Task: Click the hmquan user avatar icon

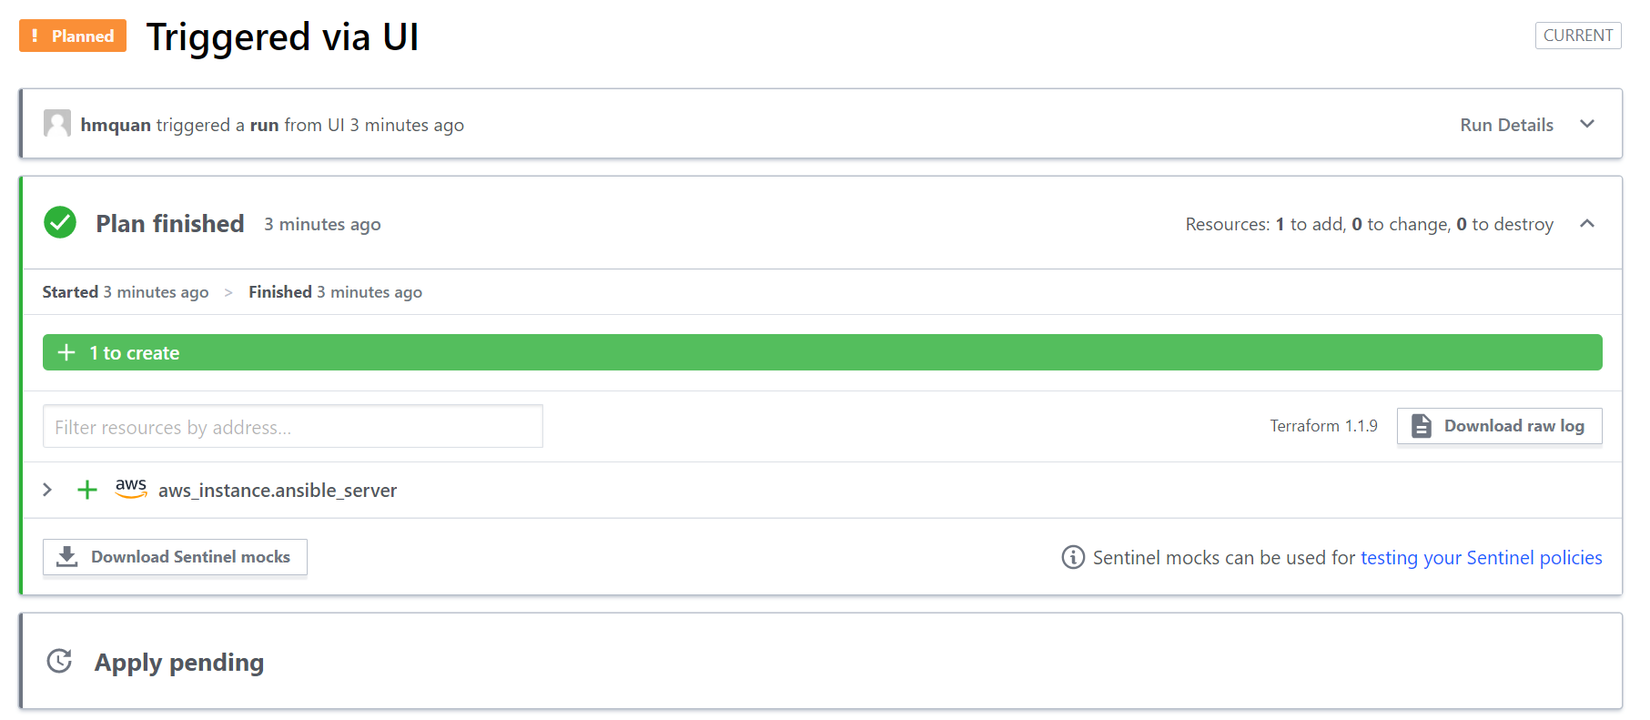Action: (57, 124)
